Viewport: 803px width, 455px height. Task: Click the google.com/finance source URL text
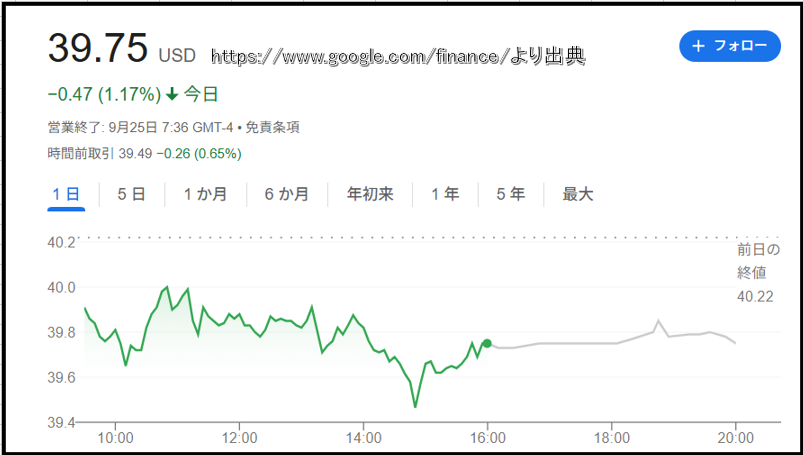click(398, 58)
